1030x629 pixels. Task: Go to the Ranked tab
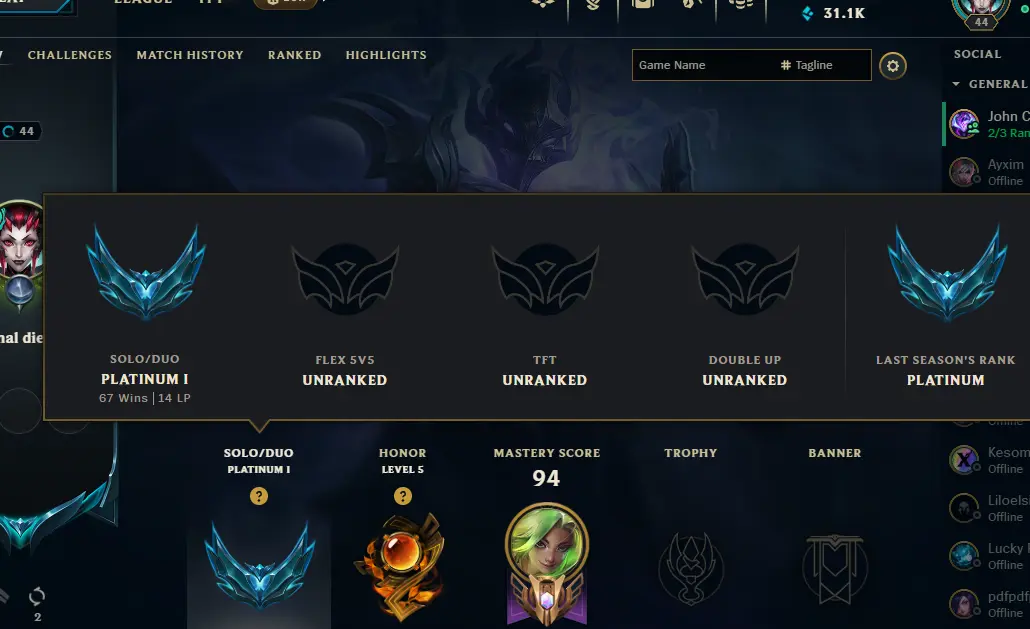pos(294,55)
